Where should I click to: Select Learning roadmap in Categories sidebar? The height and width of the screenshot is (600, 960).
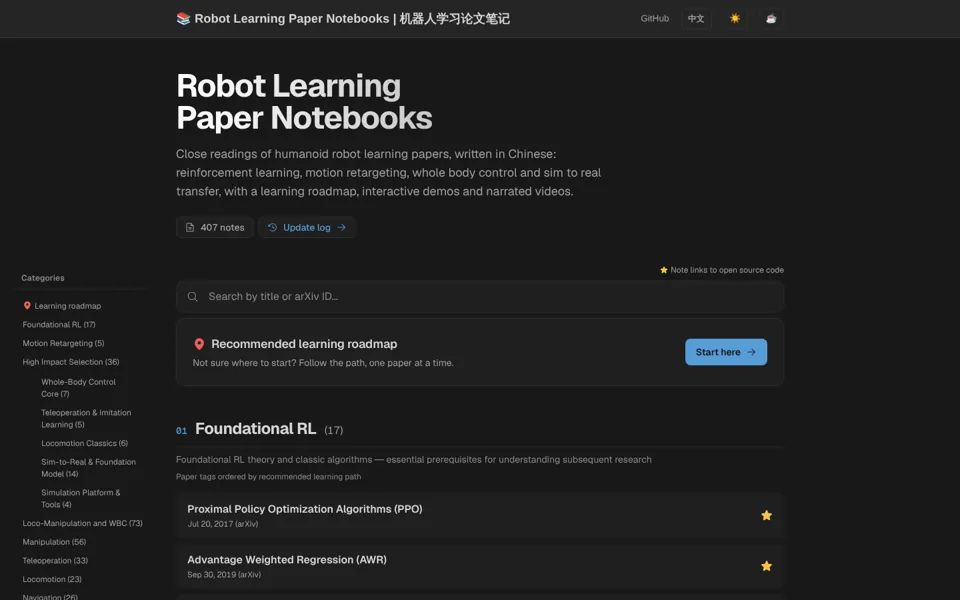[x=67, y=306]
